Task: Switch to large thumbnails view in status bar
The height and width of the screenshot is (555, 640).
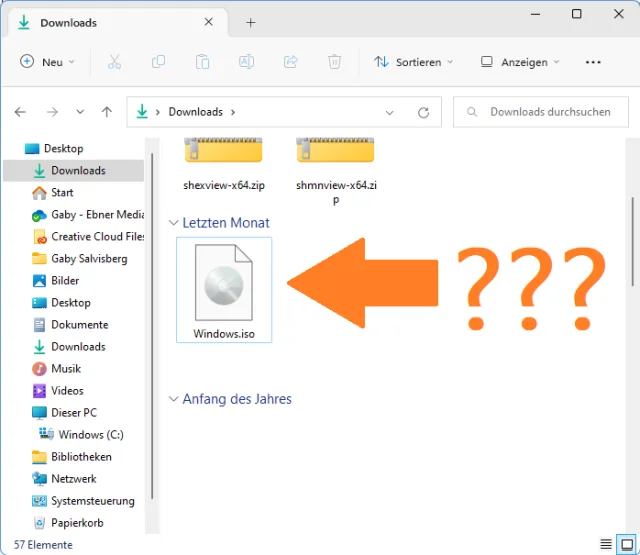Action: coord(626,544)
